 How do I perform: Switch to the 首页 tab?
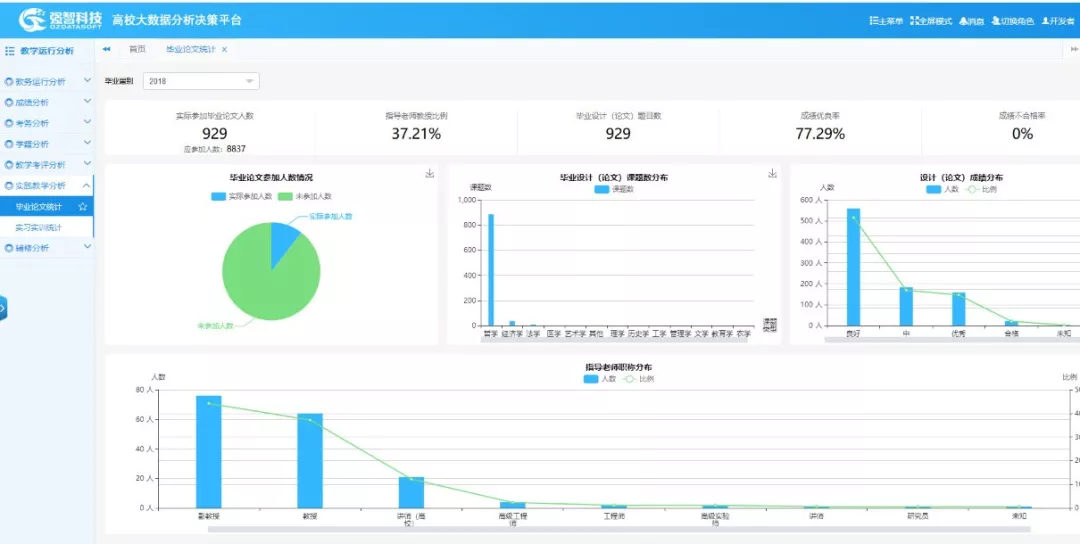(x=137, y=49)
